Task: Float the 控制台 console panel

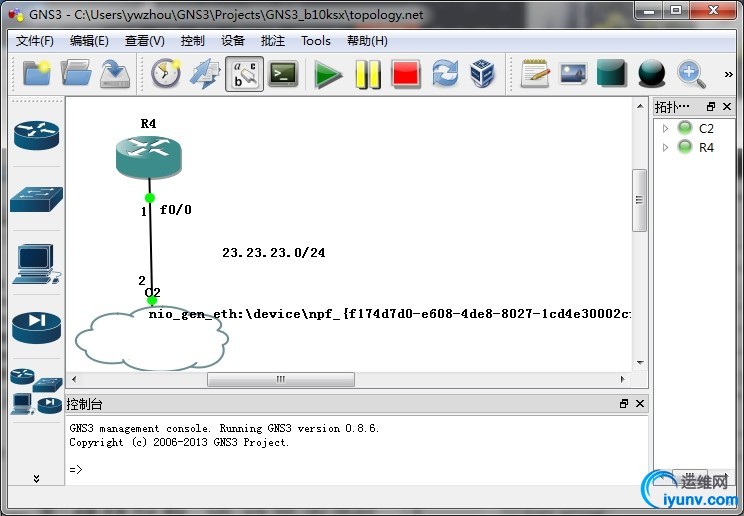Action: coord(624,403)
